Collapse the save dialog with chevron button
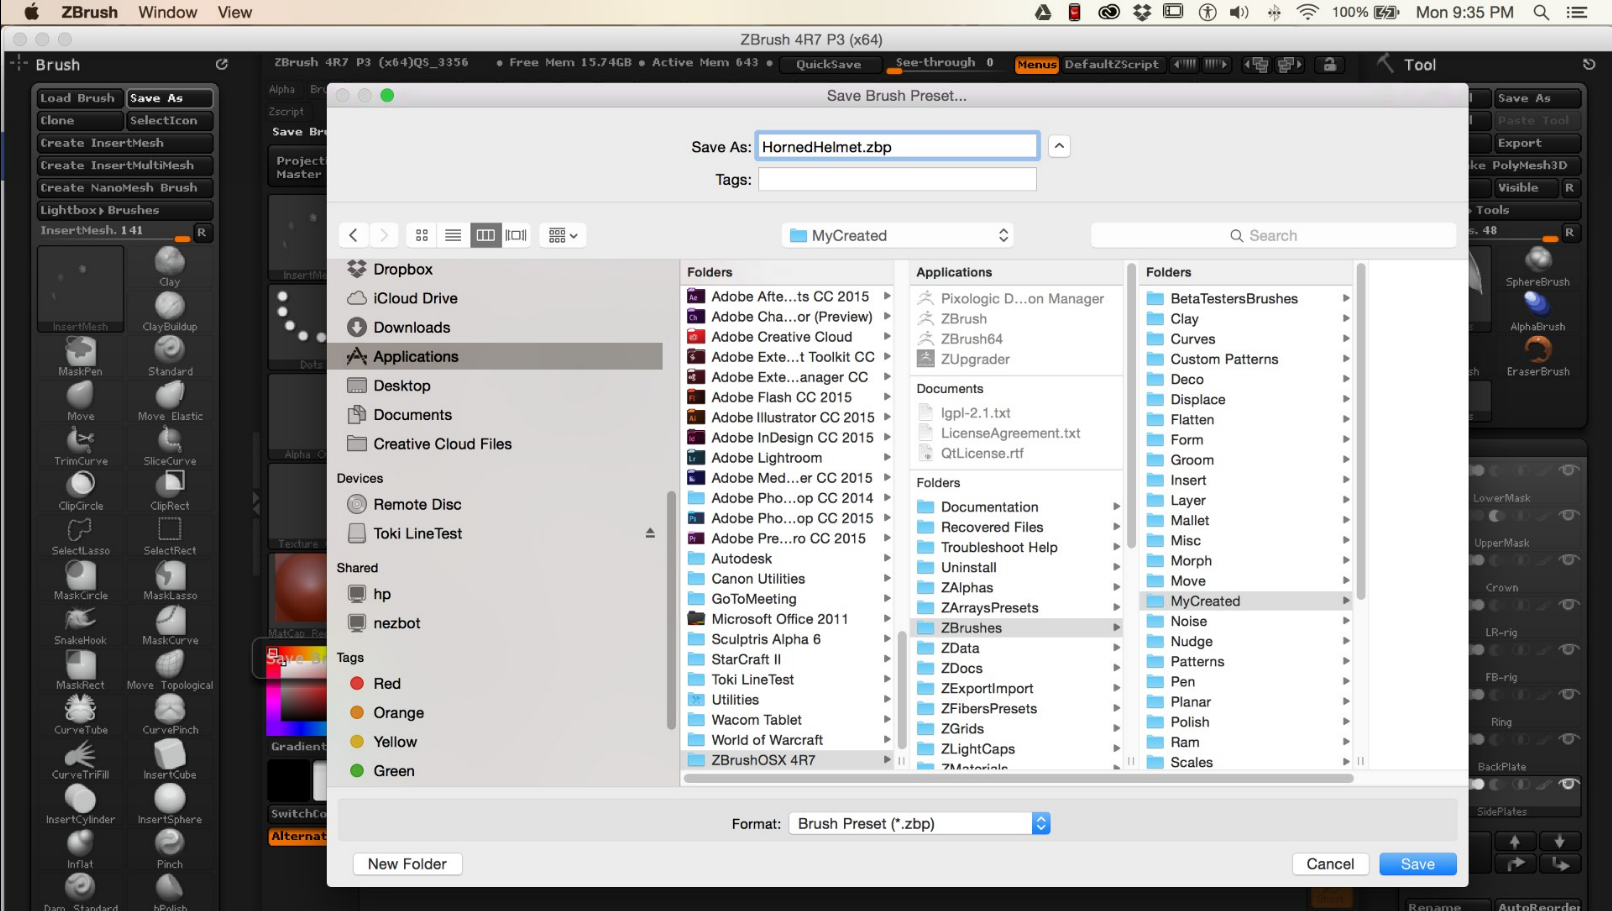 pos(1059,146)
